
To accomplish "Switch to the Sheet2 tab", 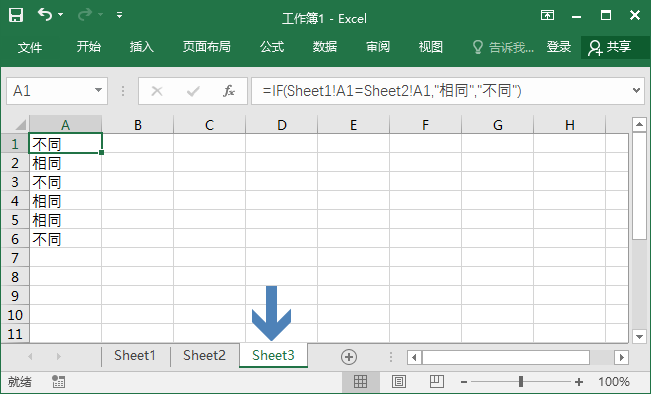I will click(x=204, y=355).
